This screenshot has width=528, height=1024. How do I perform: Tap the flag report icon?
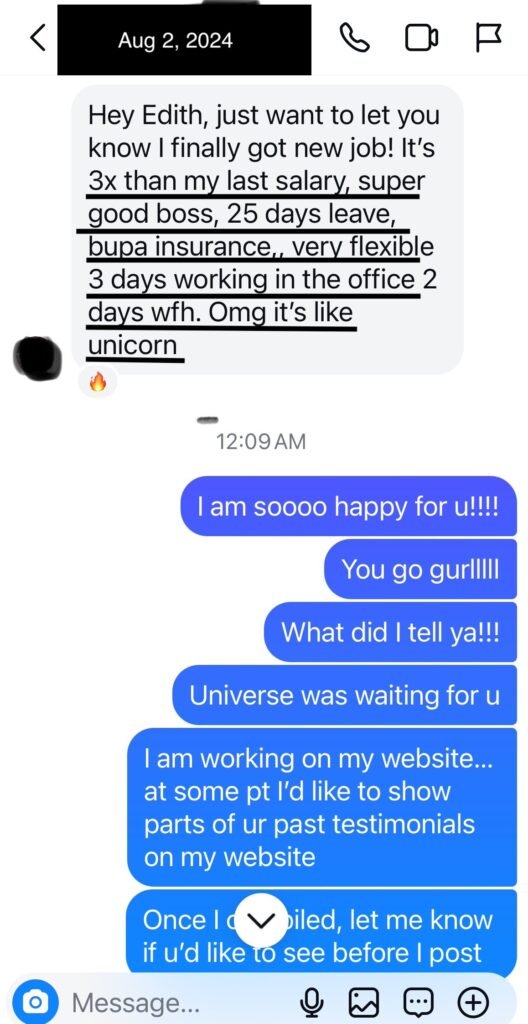click(487, 39)
